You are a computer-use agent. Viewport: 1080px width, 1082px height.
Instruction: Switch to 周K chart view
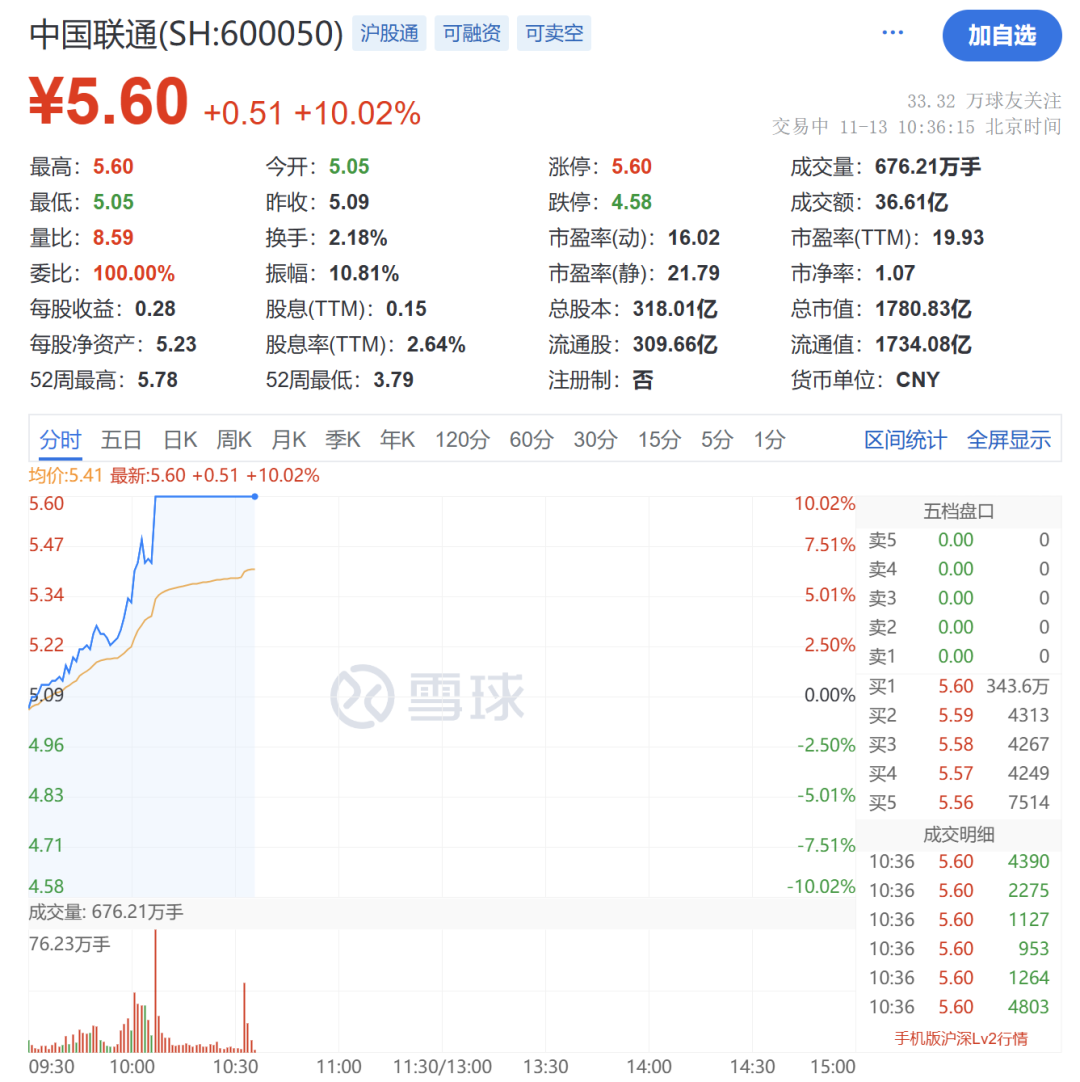[234, 440]
